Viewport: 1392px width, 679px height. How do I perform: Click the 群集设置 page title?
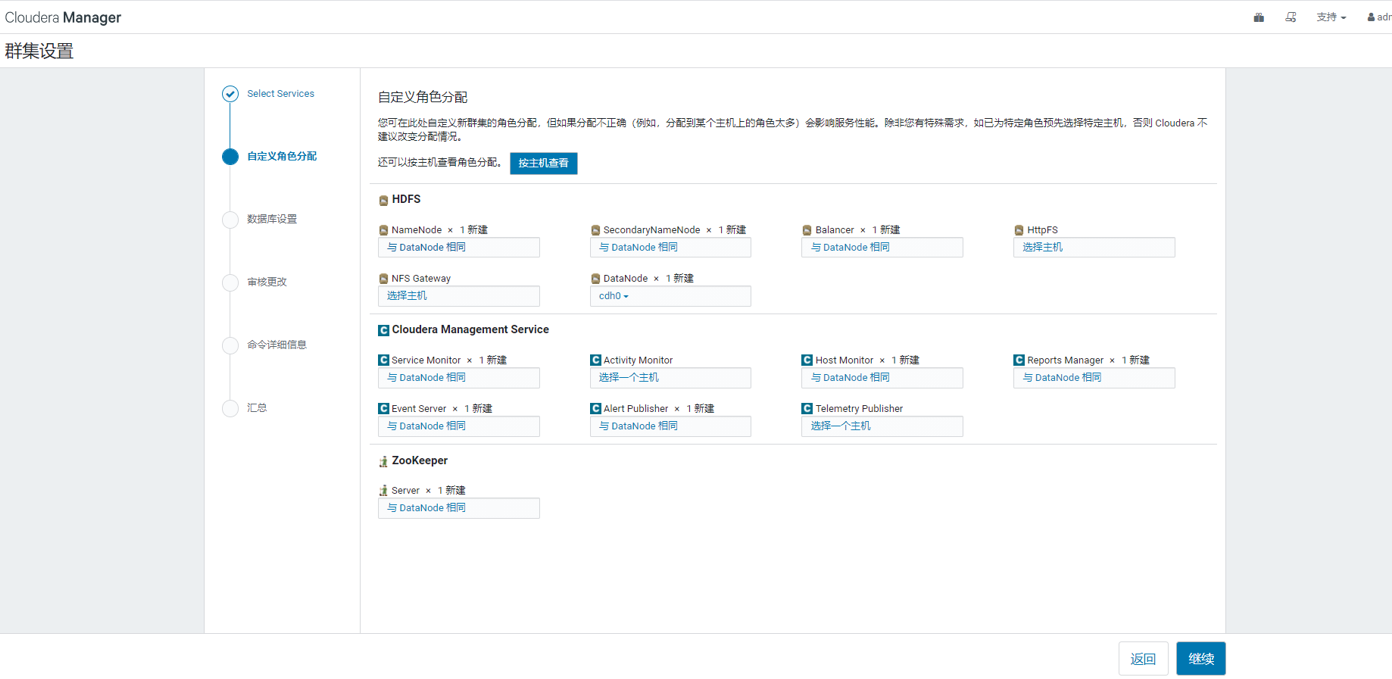(39, 51)
